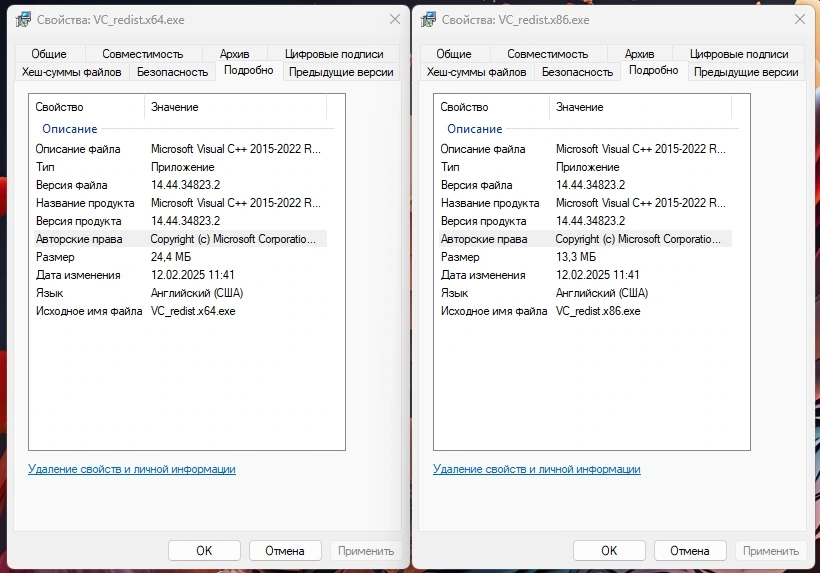Open Удаление свойств link in x64 window
The image size is (820, 573).
click(132, 469)
